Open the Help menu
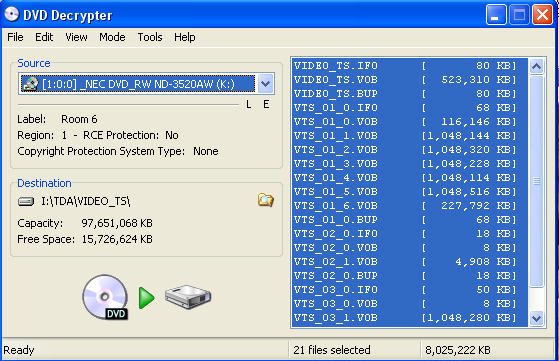This screenshot has height=361, width=559. [x=184, y=37]
